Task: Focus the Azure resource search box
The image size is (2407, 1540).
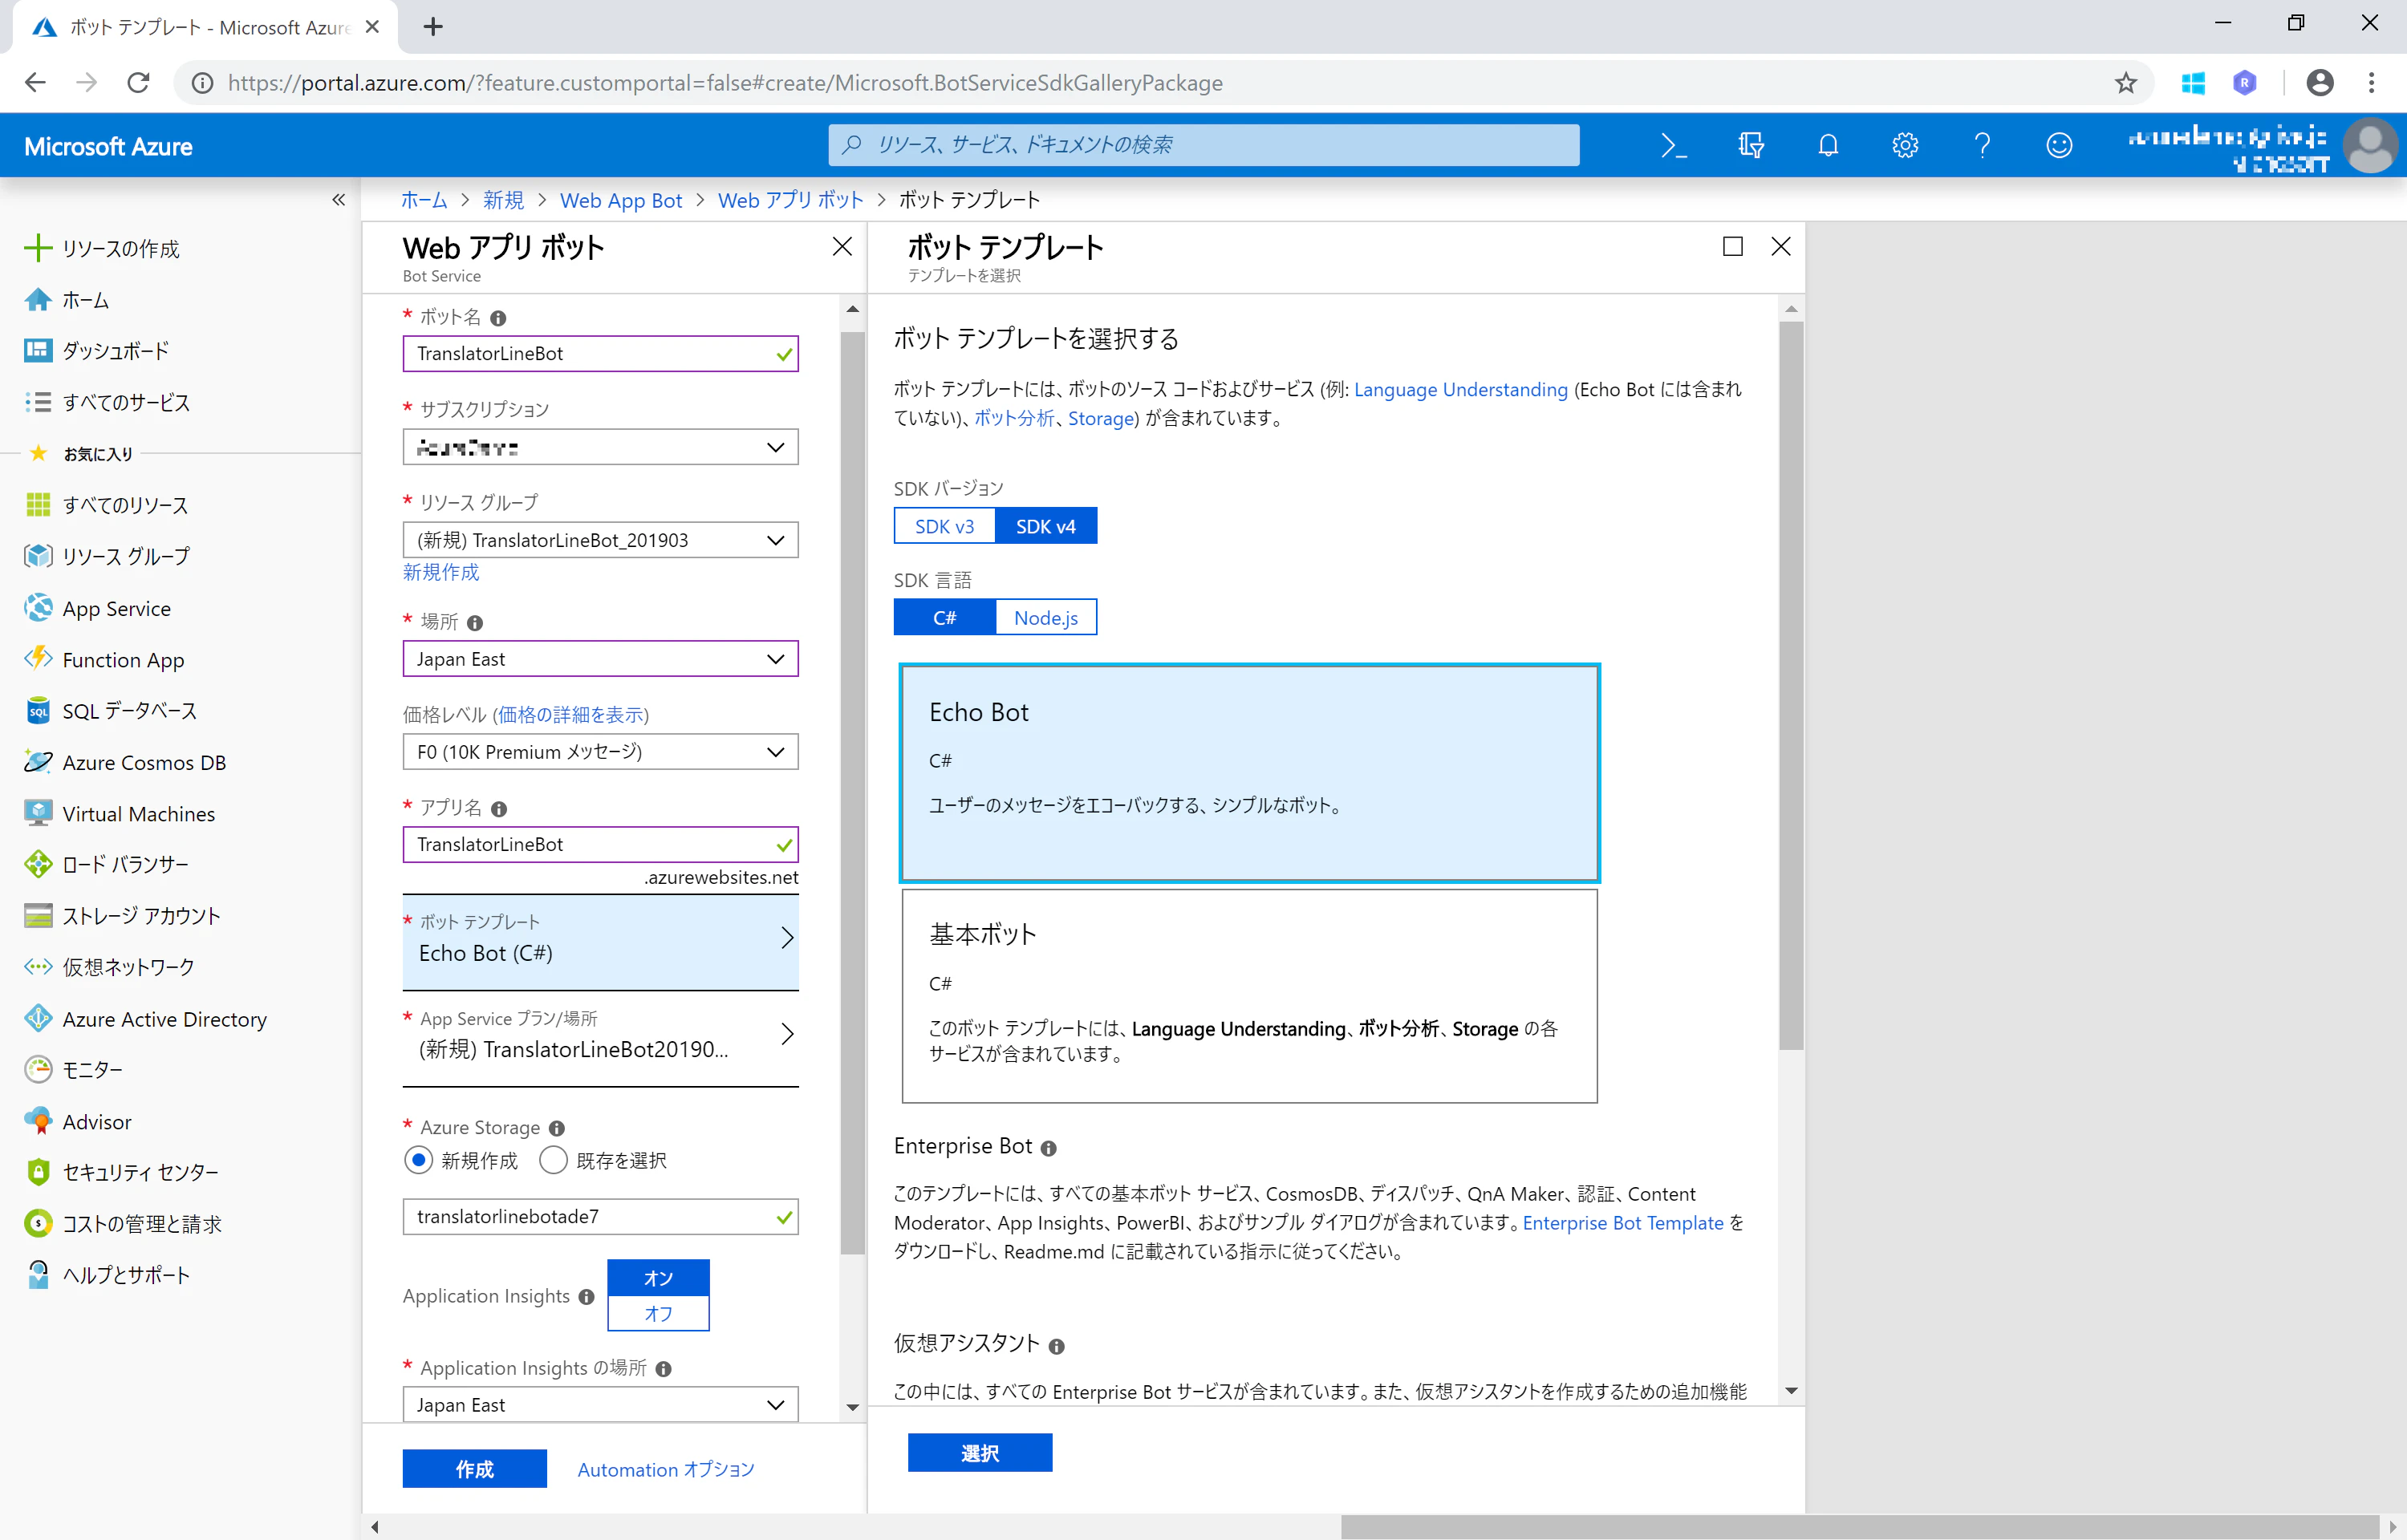Action: pos(1203,145)
